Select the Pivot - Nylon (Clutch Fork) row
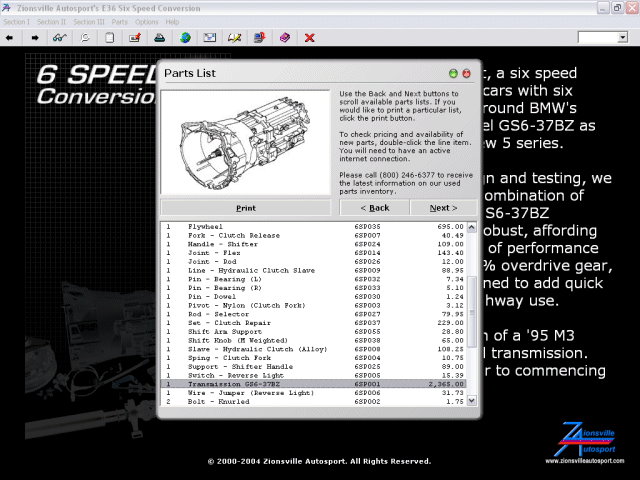 pyautogui.click(x=313, y=306)
